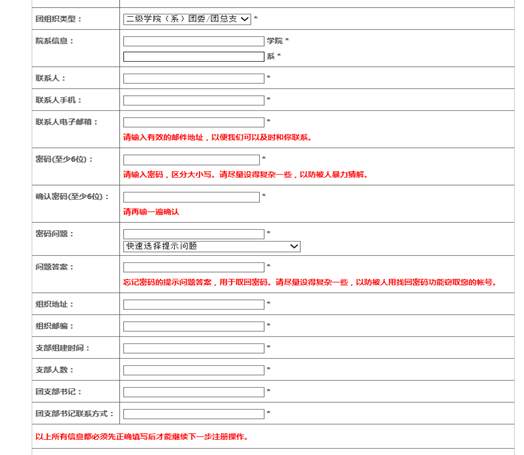Open the 团组织类型 dropdown
The width and height of the screenshot is (524, 455).
[x=187, y=19]
